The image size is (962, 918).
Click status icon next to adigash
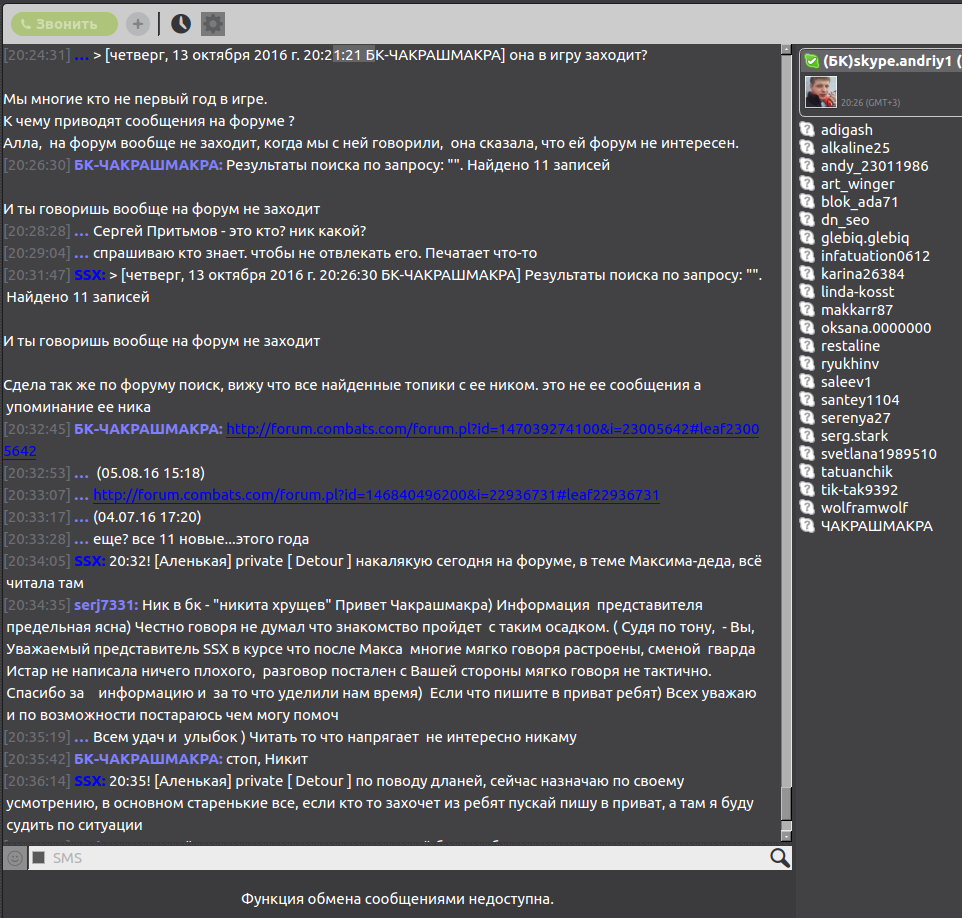(x=807, y=129)
